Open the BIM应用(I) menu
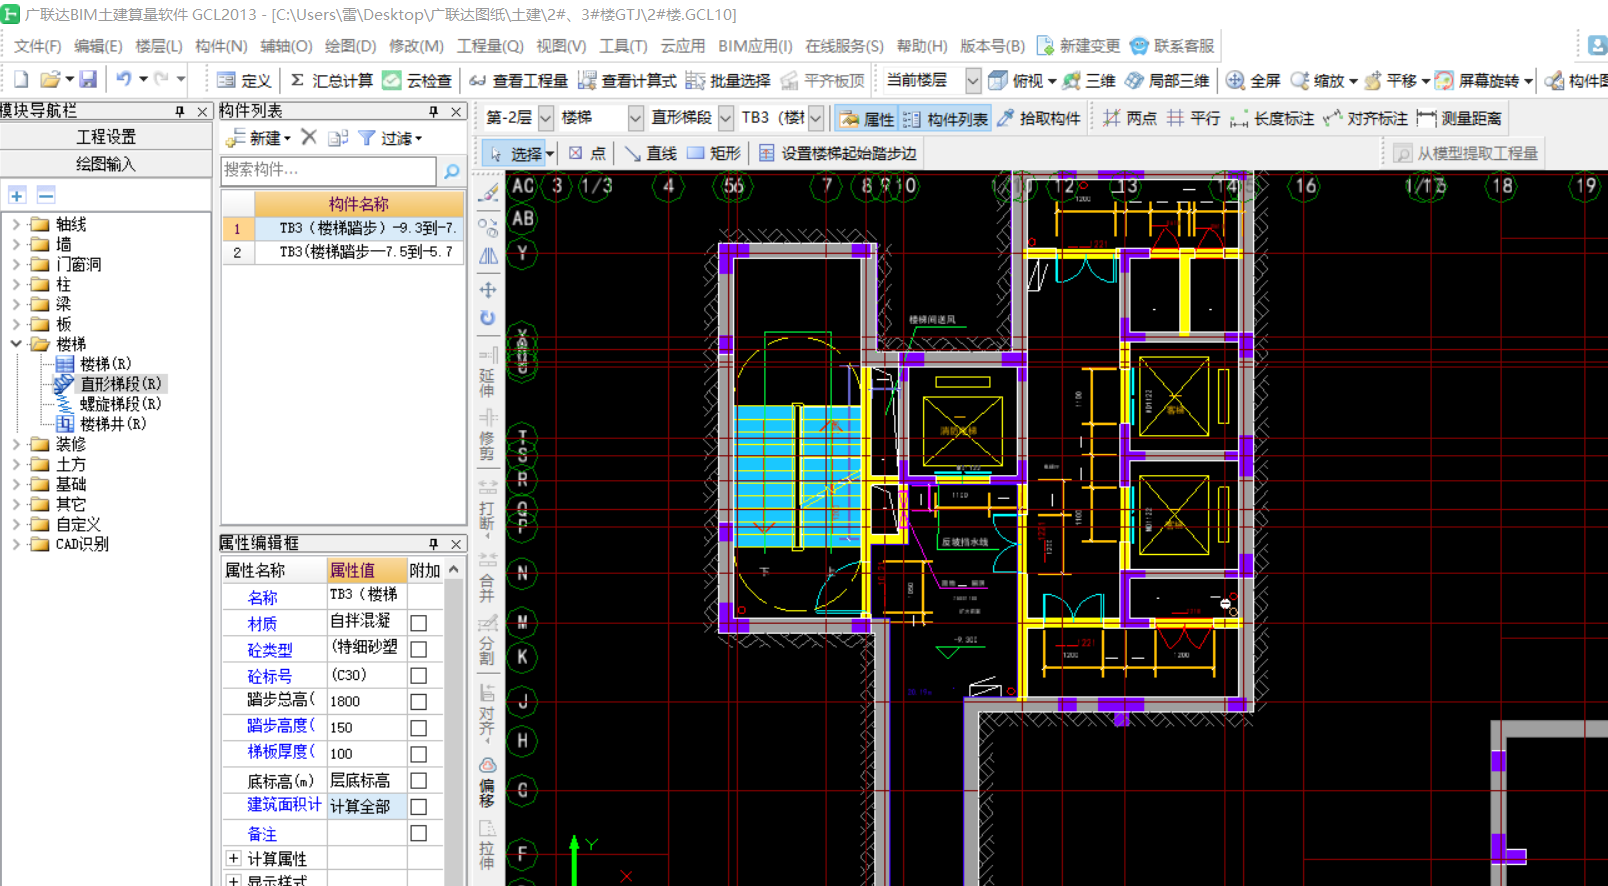The image size is (1608, 886). click(x=755, y=46)
